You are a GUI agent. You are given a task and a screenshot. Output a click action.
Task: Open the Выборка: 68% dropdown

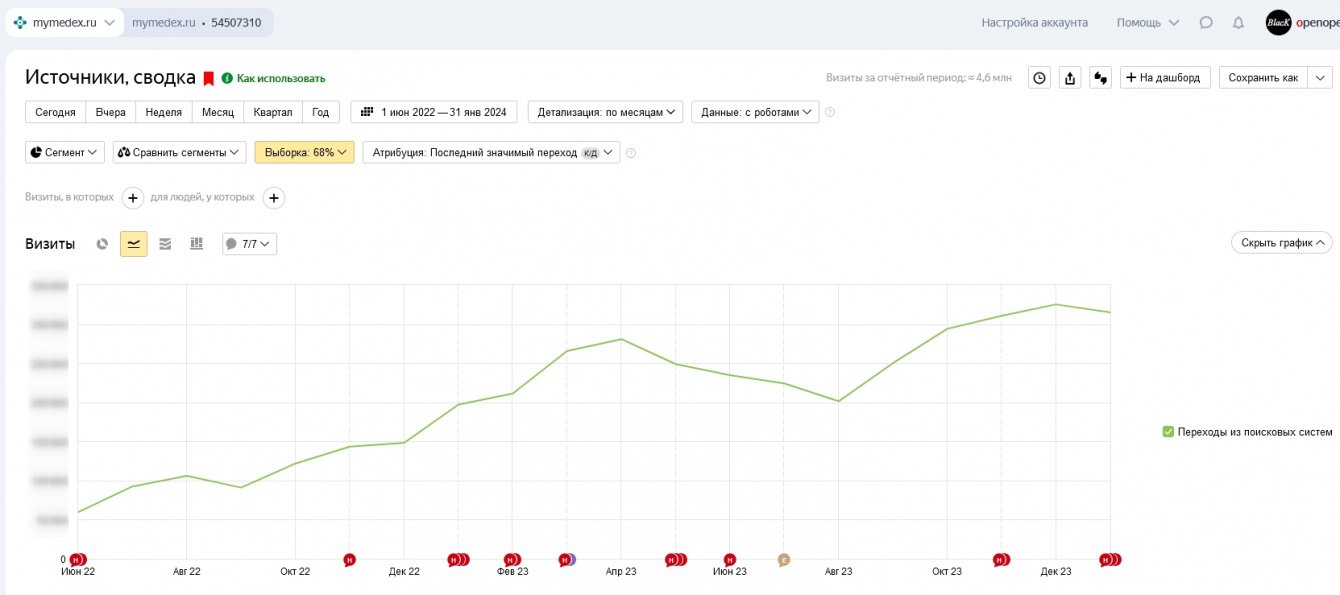click(305, 152)
